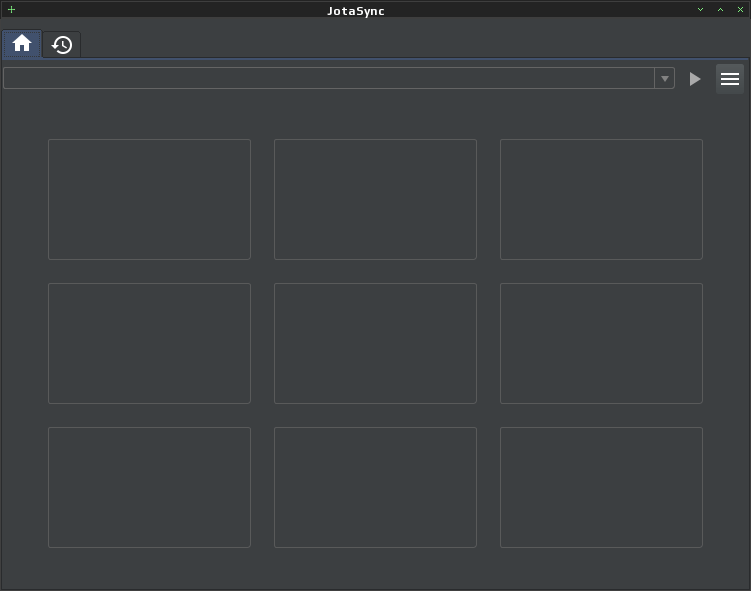Maximize the JotaSync window
Screen dimensions: 751x591
point(720,10)
